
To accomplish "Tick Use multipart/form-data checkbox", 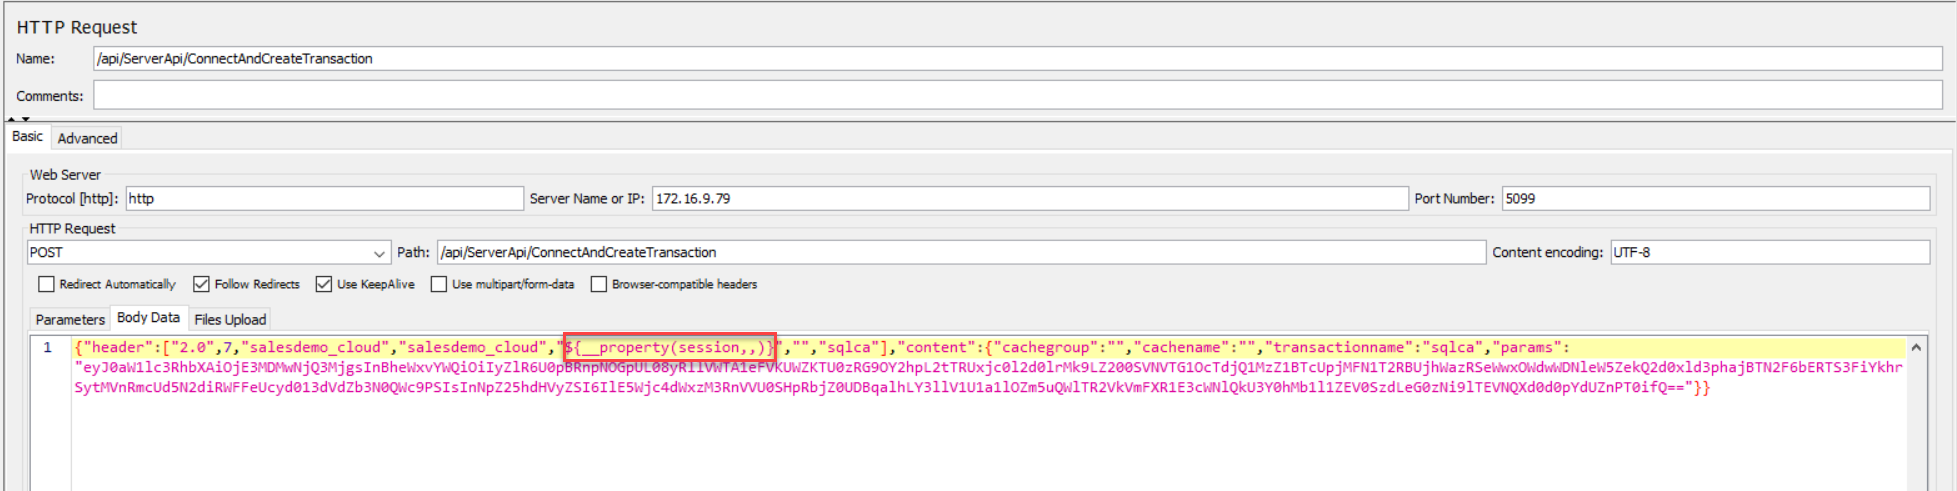I will point(438,285).
